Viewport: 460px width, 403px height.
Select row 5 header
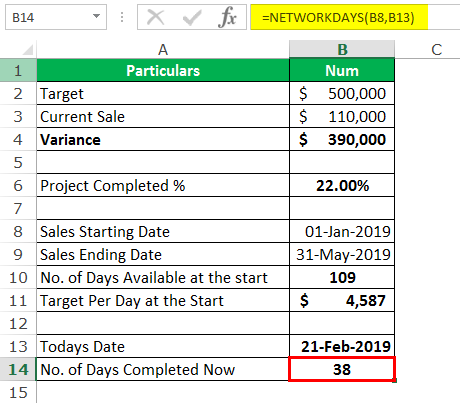point(18,162)
